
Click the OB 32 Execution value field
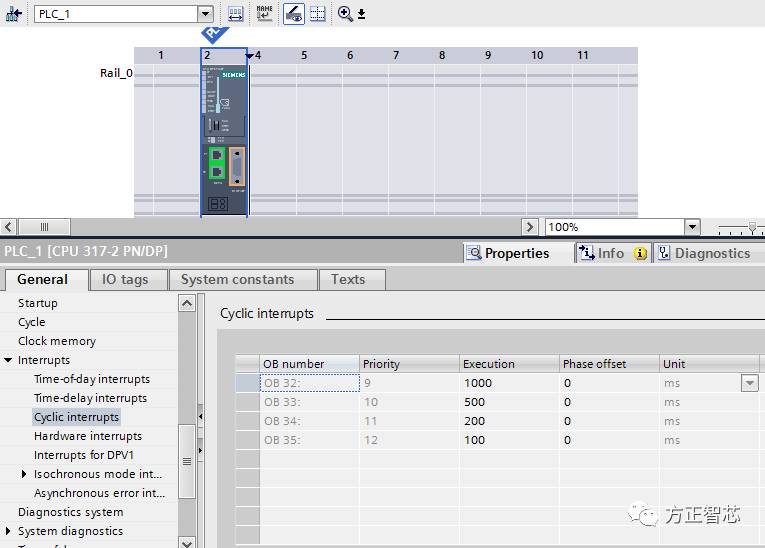[508, 383]
